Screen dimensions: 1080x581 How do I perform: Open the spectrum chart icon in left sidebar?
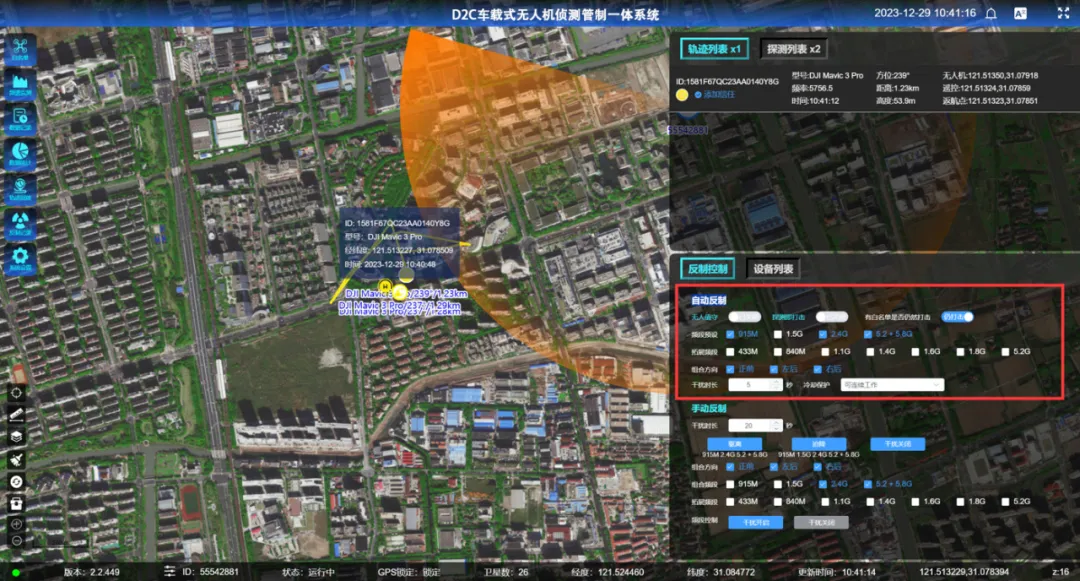20,84
